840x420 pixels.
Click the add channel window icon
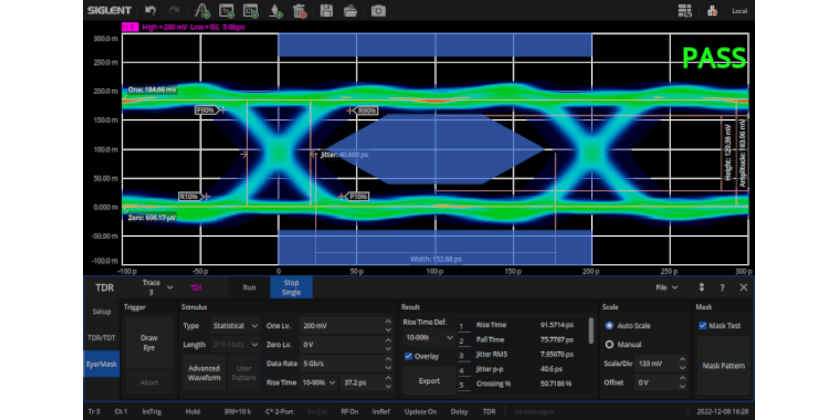coord(250,10)
